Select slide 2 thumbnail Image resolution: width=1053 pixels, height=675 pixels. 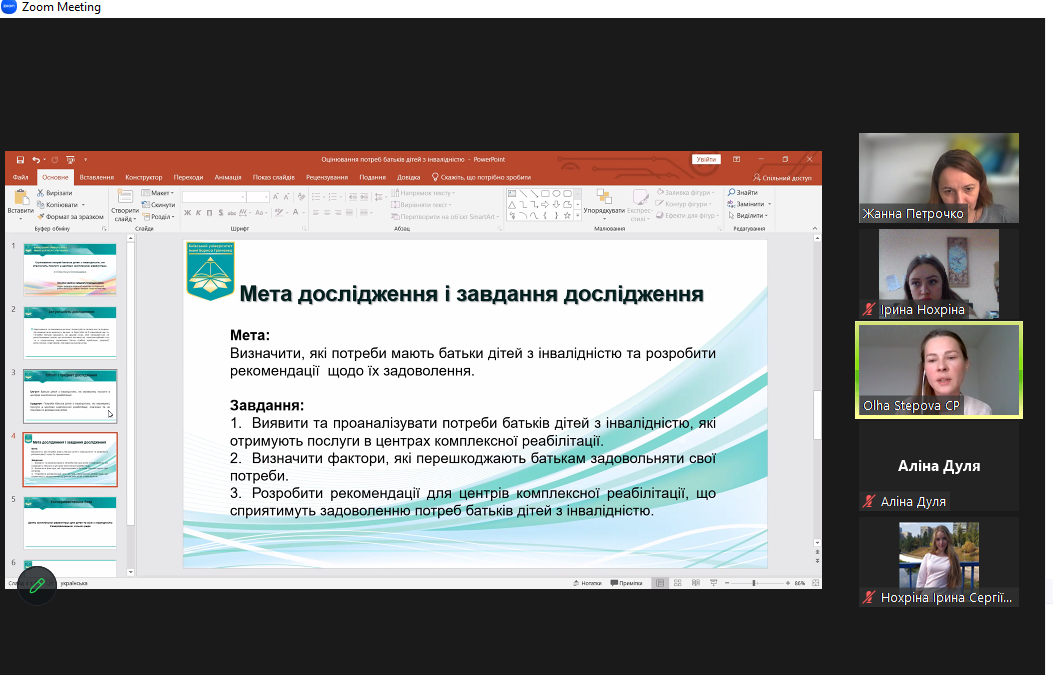tap(70, 332)
